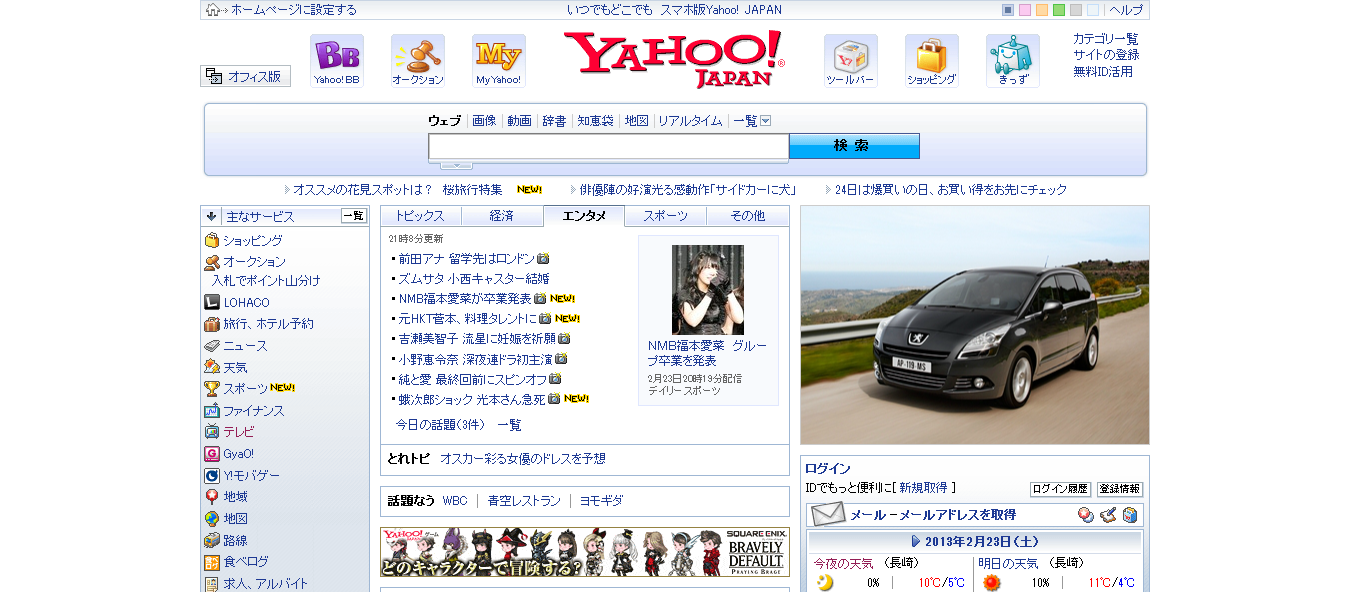Screen dimensions: 1349x592
Task: Click the テレビ icon in sidebar
Action: [212, 432]
